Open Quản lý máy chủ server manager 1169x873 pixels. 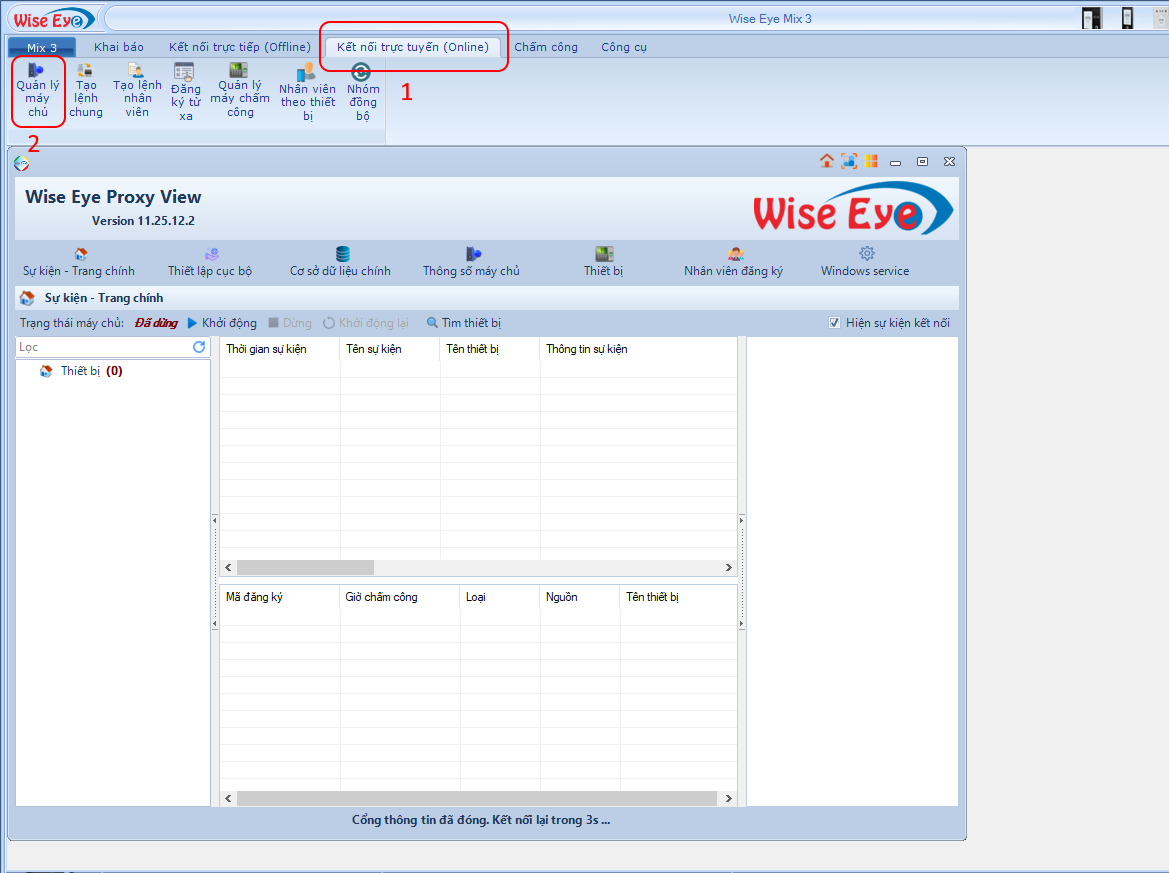(38, 91)
